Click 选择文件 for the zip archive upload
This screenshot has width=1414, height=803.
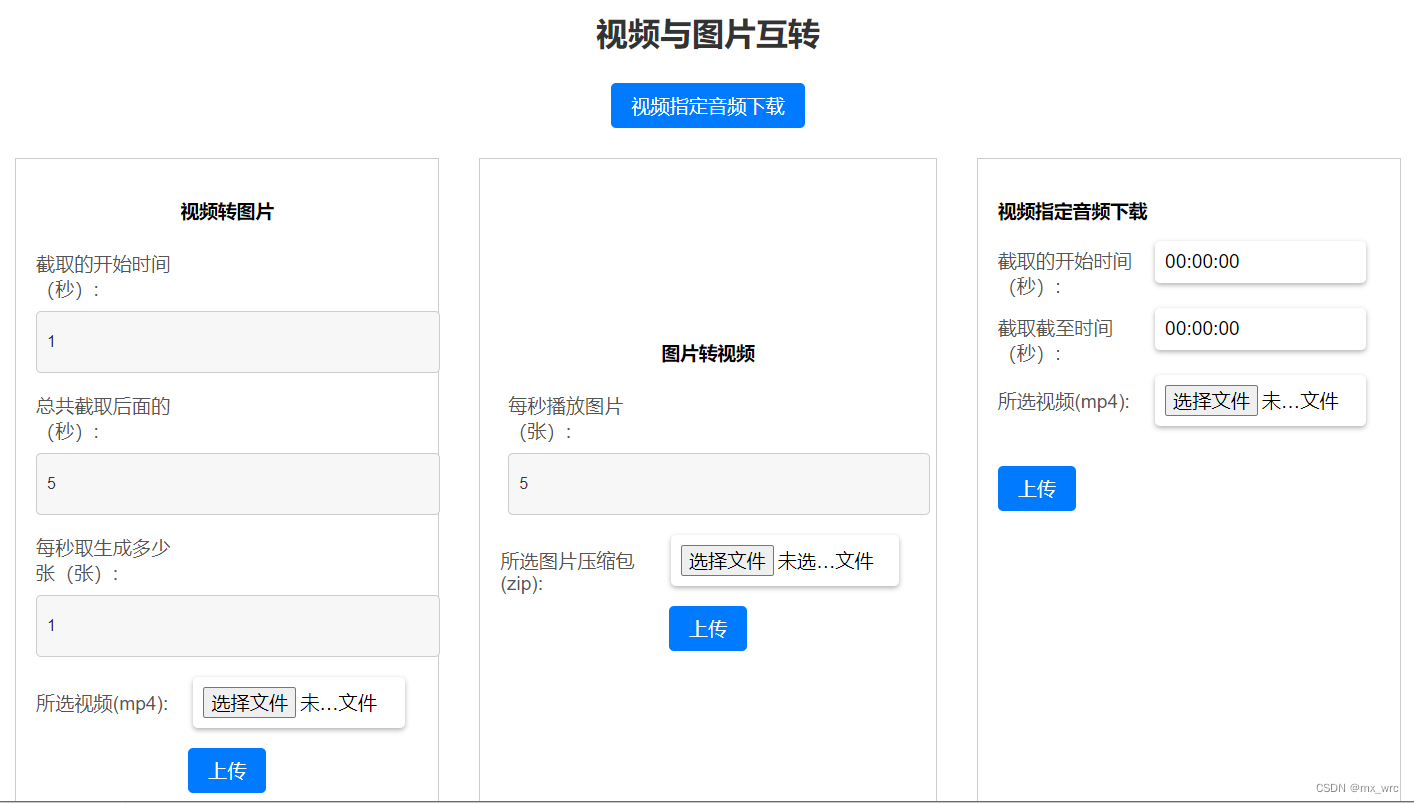click(726, 560)
